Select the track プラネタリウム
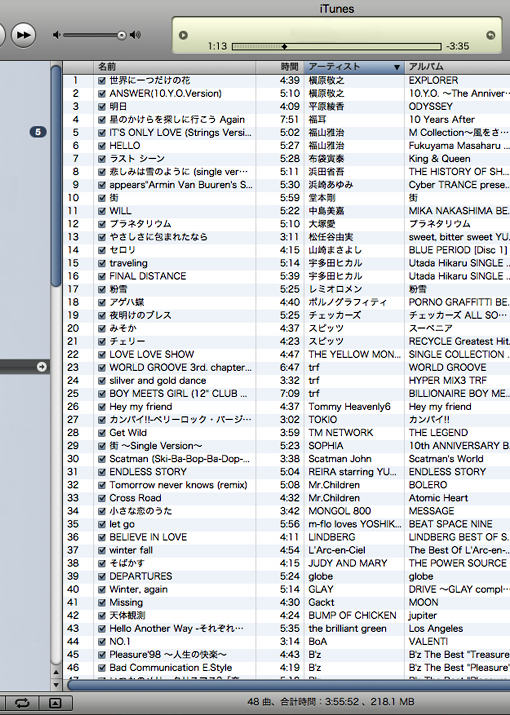This screenshot has width=510, height=715. (140, 224)
